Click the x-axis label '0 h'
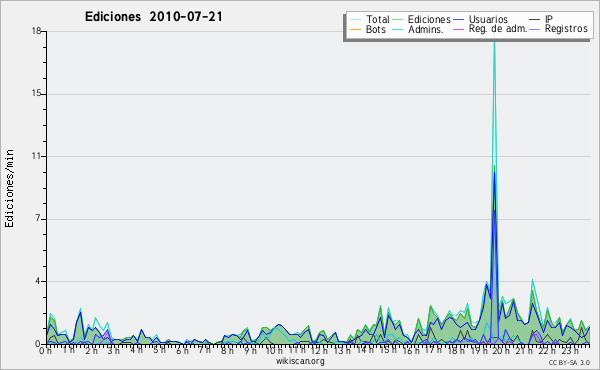The height and width of the screenshot is (370, 600). [x=45, y=350]
